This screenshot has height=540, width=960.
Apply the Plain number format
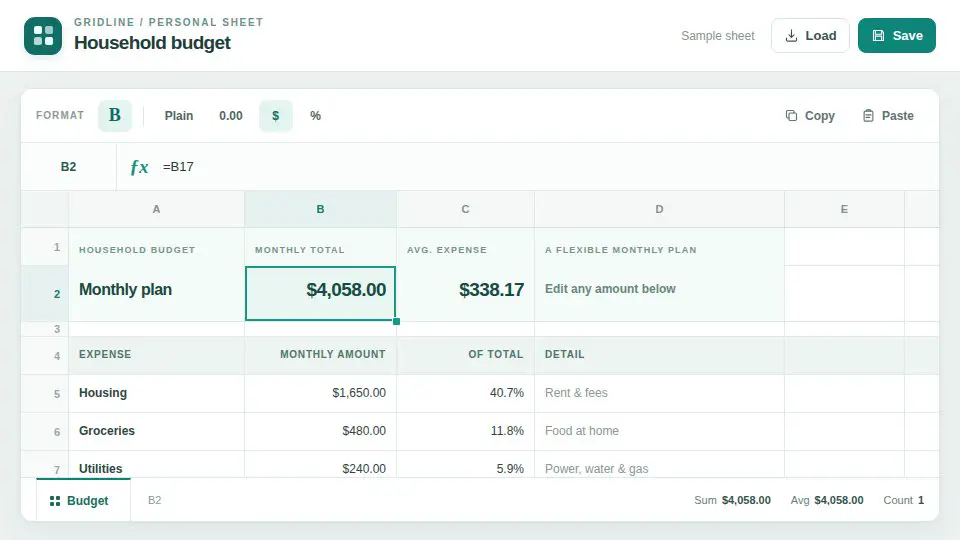pos(179,116)
